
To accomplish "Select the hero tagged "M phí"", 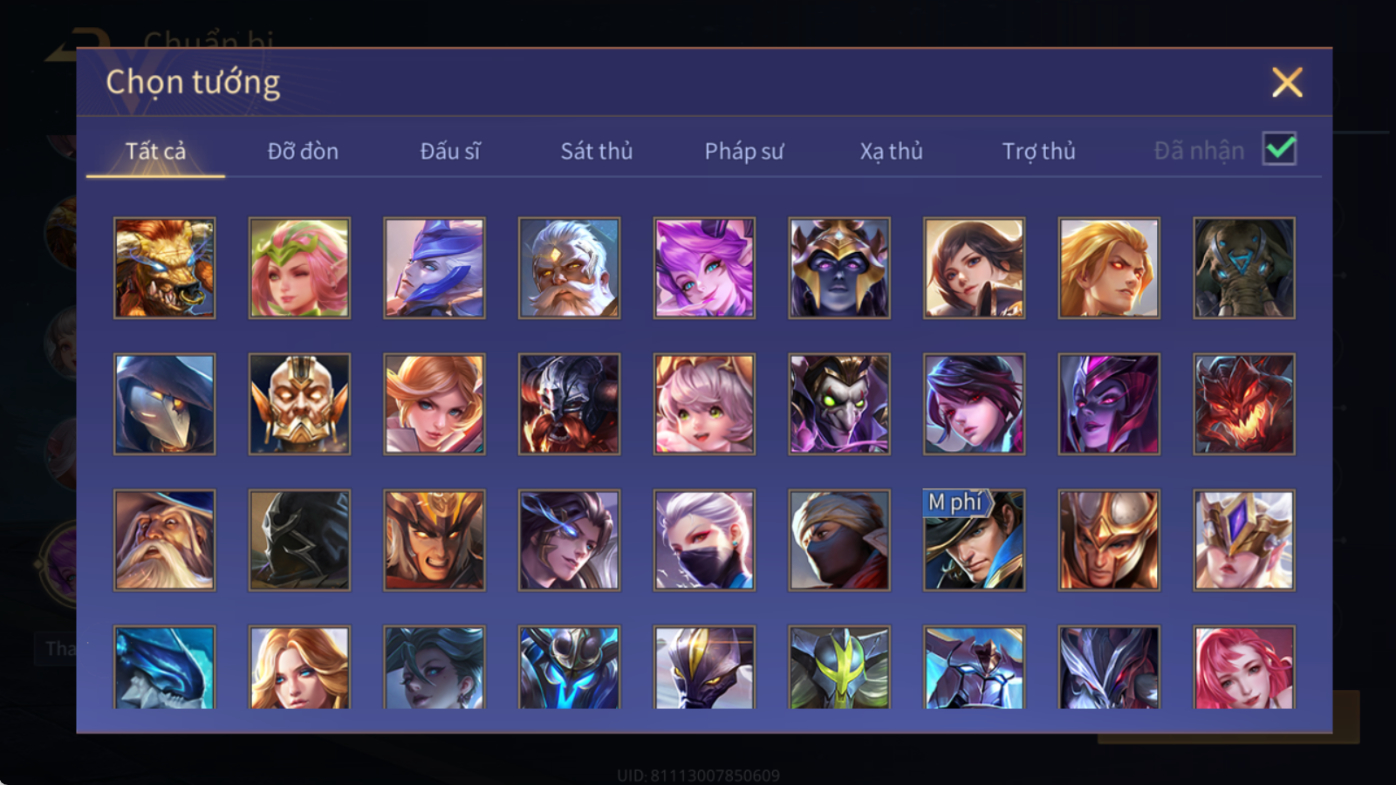I will click(974, 540).
